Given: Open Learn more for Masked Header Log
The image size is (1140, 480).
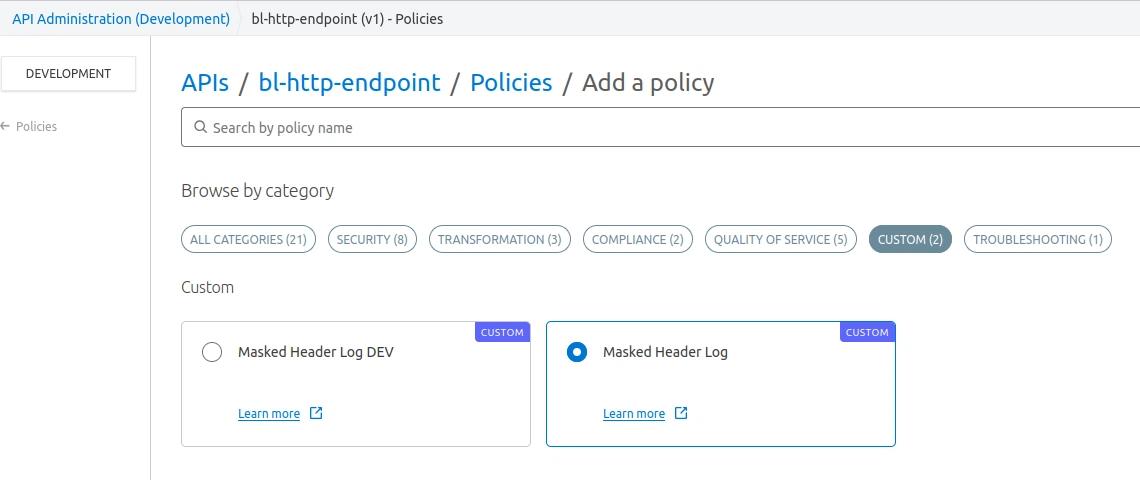Looking at the screenshot, I should tap(634, 414).
